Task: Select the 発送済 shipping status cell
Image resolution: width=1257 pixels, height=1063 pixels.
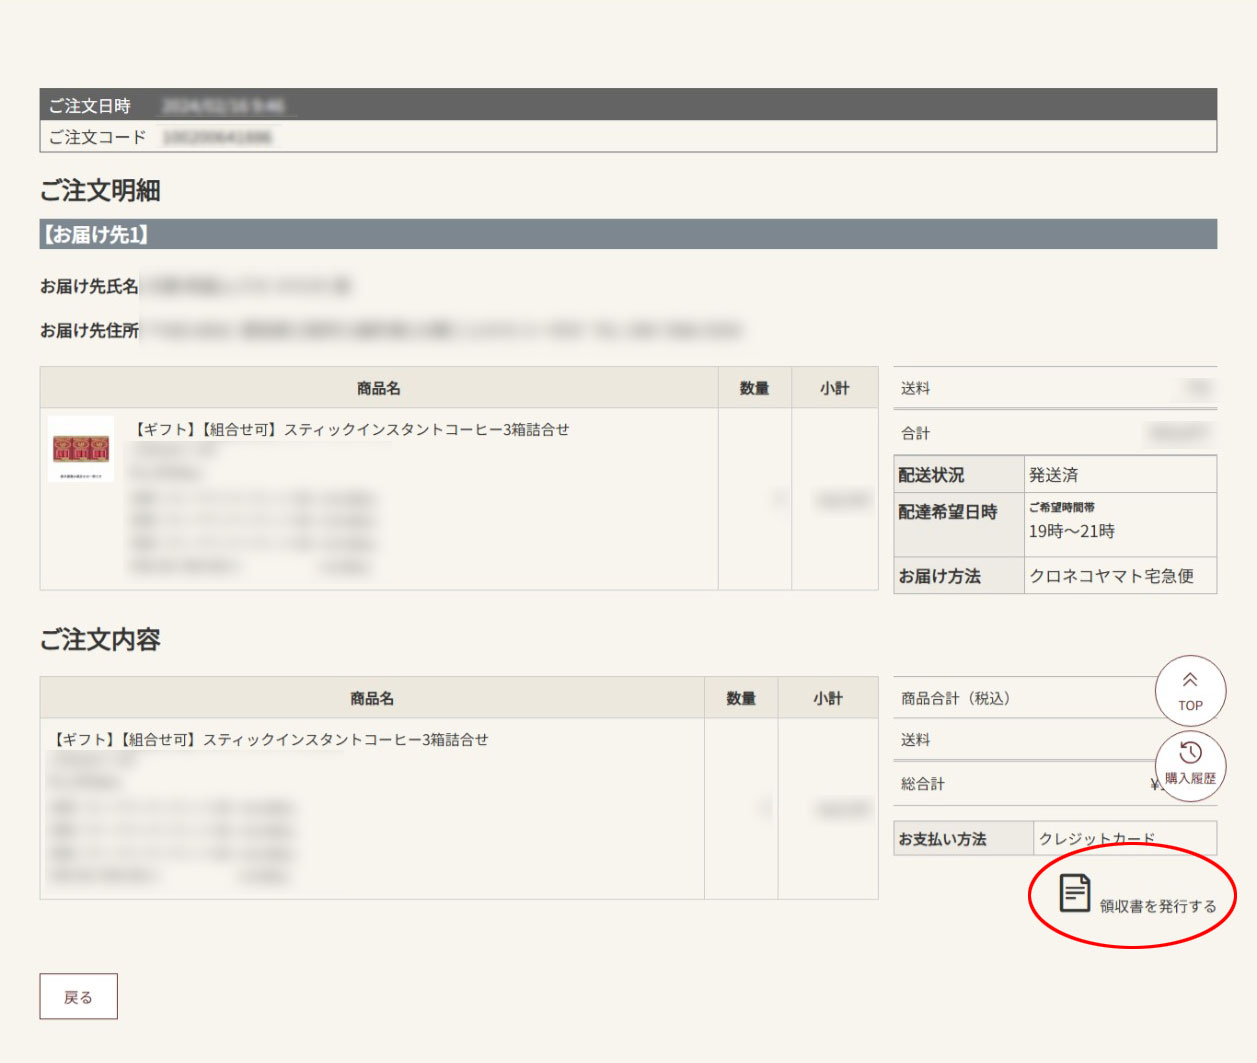Action: (x=1055, y=474)
